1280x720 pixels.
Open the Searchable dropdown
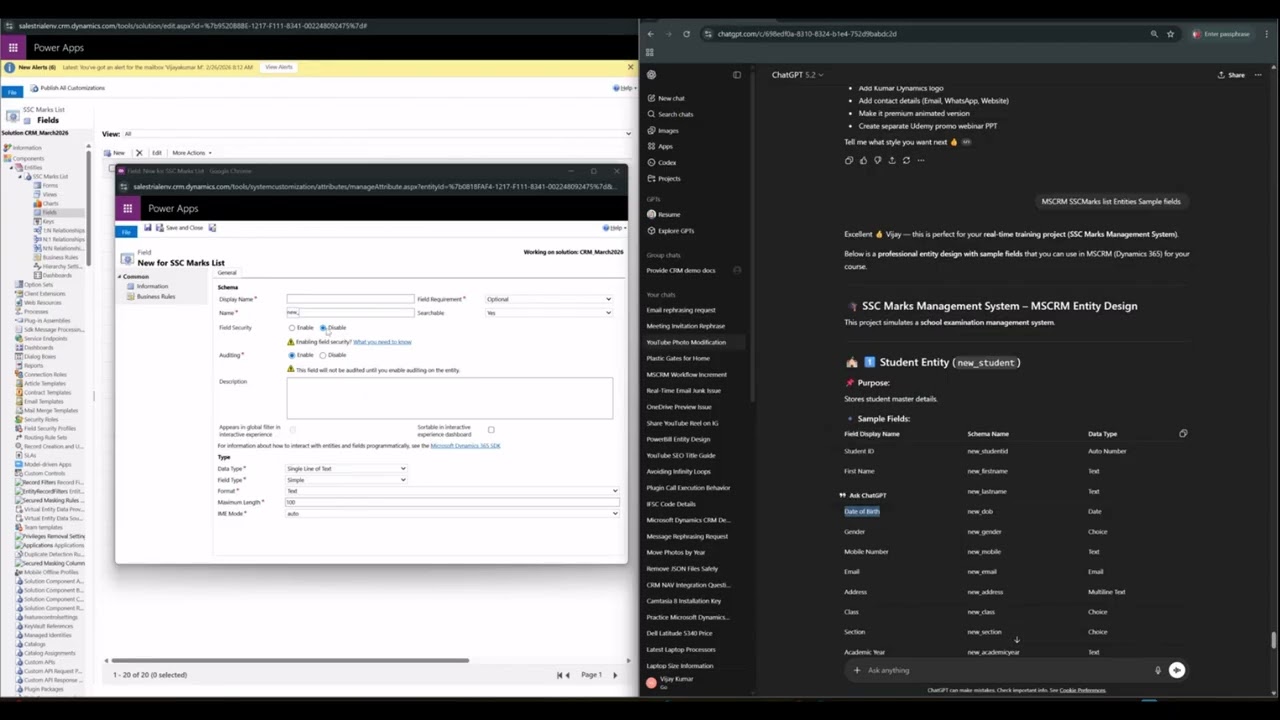(548, 313)
